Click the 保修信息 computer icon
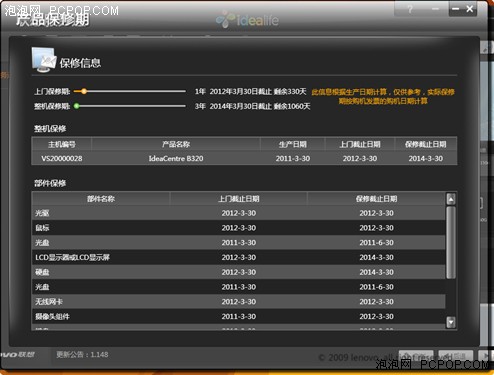Screen dimensions: 494x375 point(44,60)
